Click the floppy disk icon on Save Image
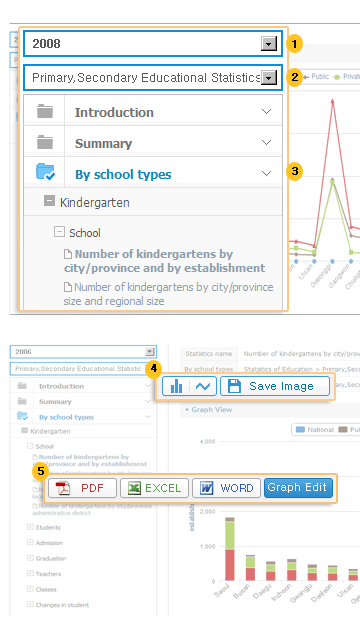360x630 pixels. [x=234, y=386]
